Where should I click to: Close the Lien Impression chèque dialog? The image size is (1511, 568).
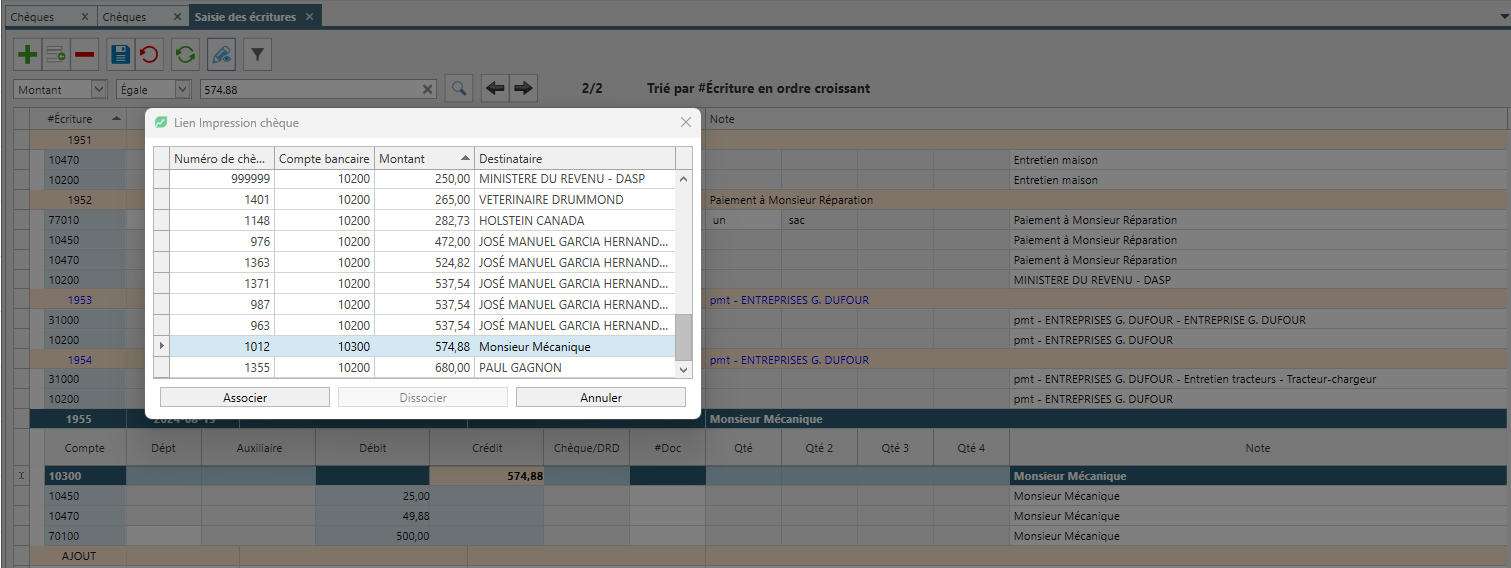[686, 122]
